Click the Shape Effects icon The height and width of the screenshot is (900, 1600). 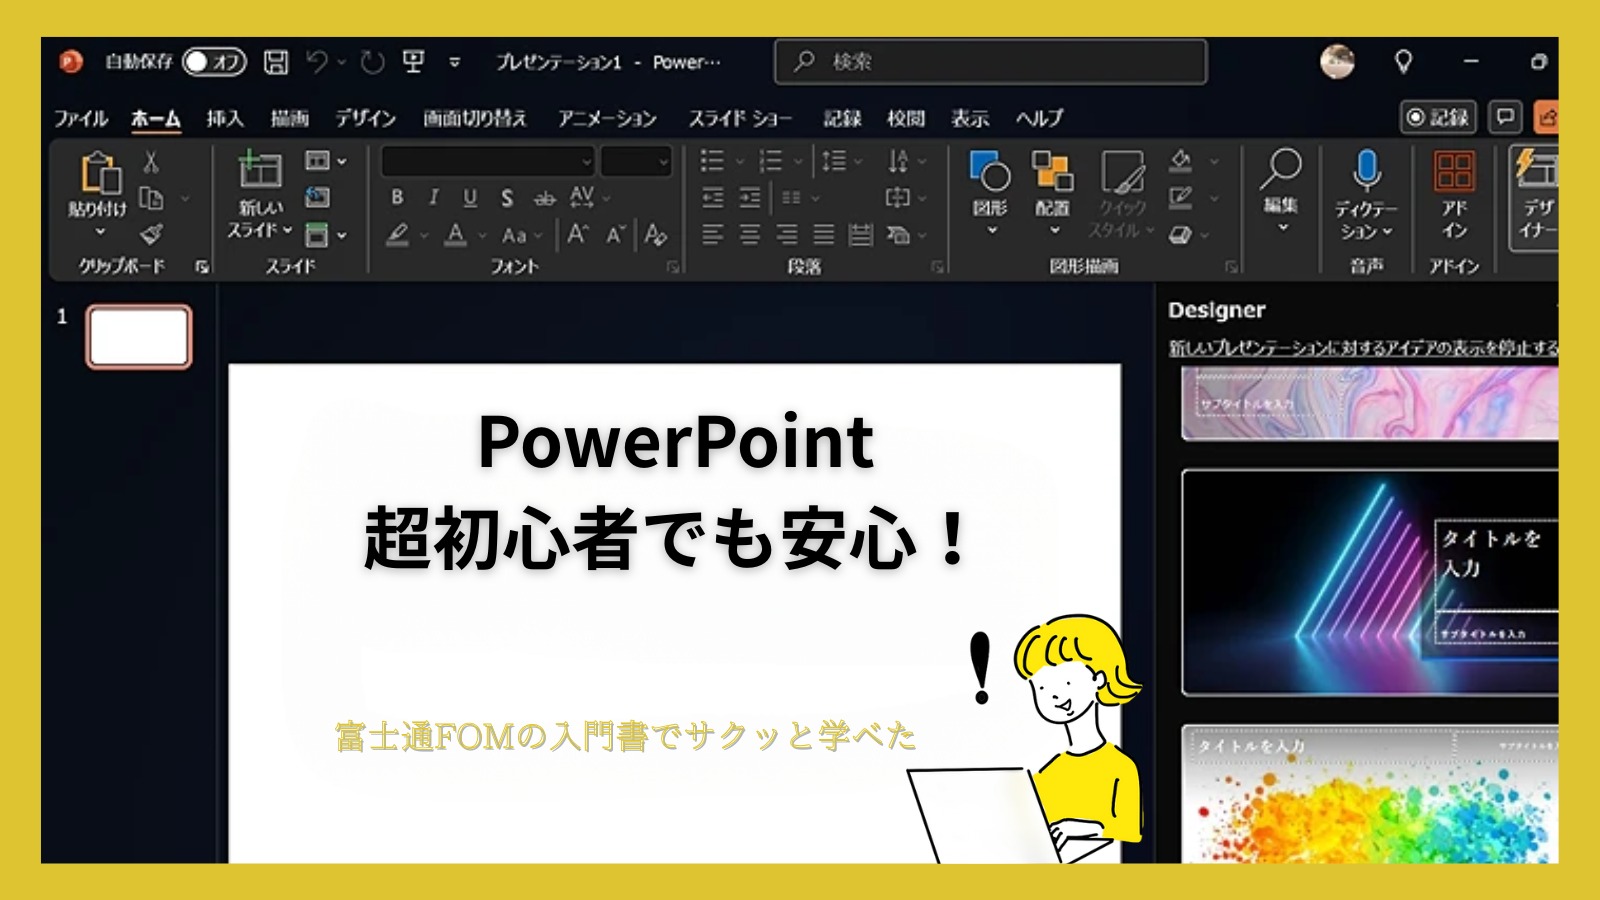coord(1181,235)
